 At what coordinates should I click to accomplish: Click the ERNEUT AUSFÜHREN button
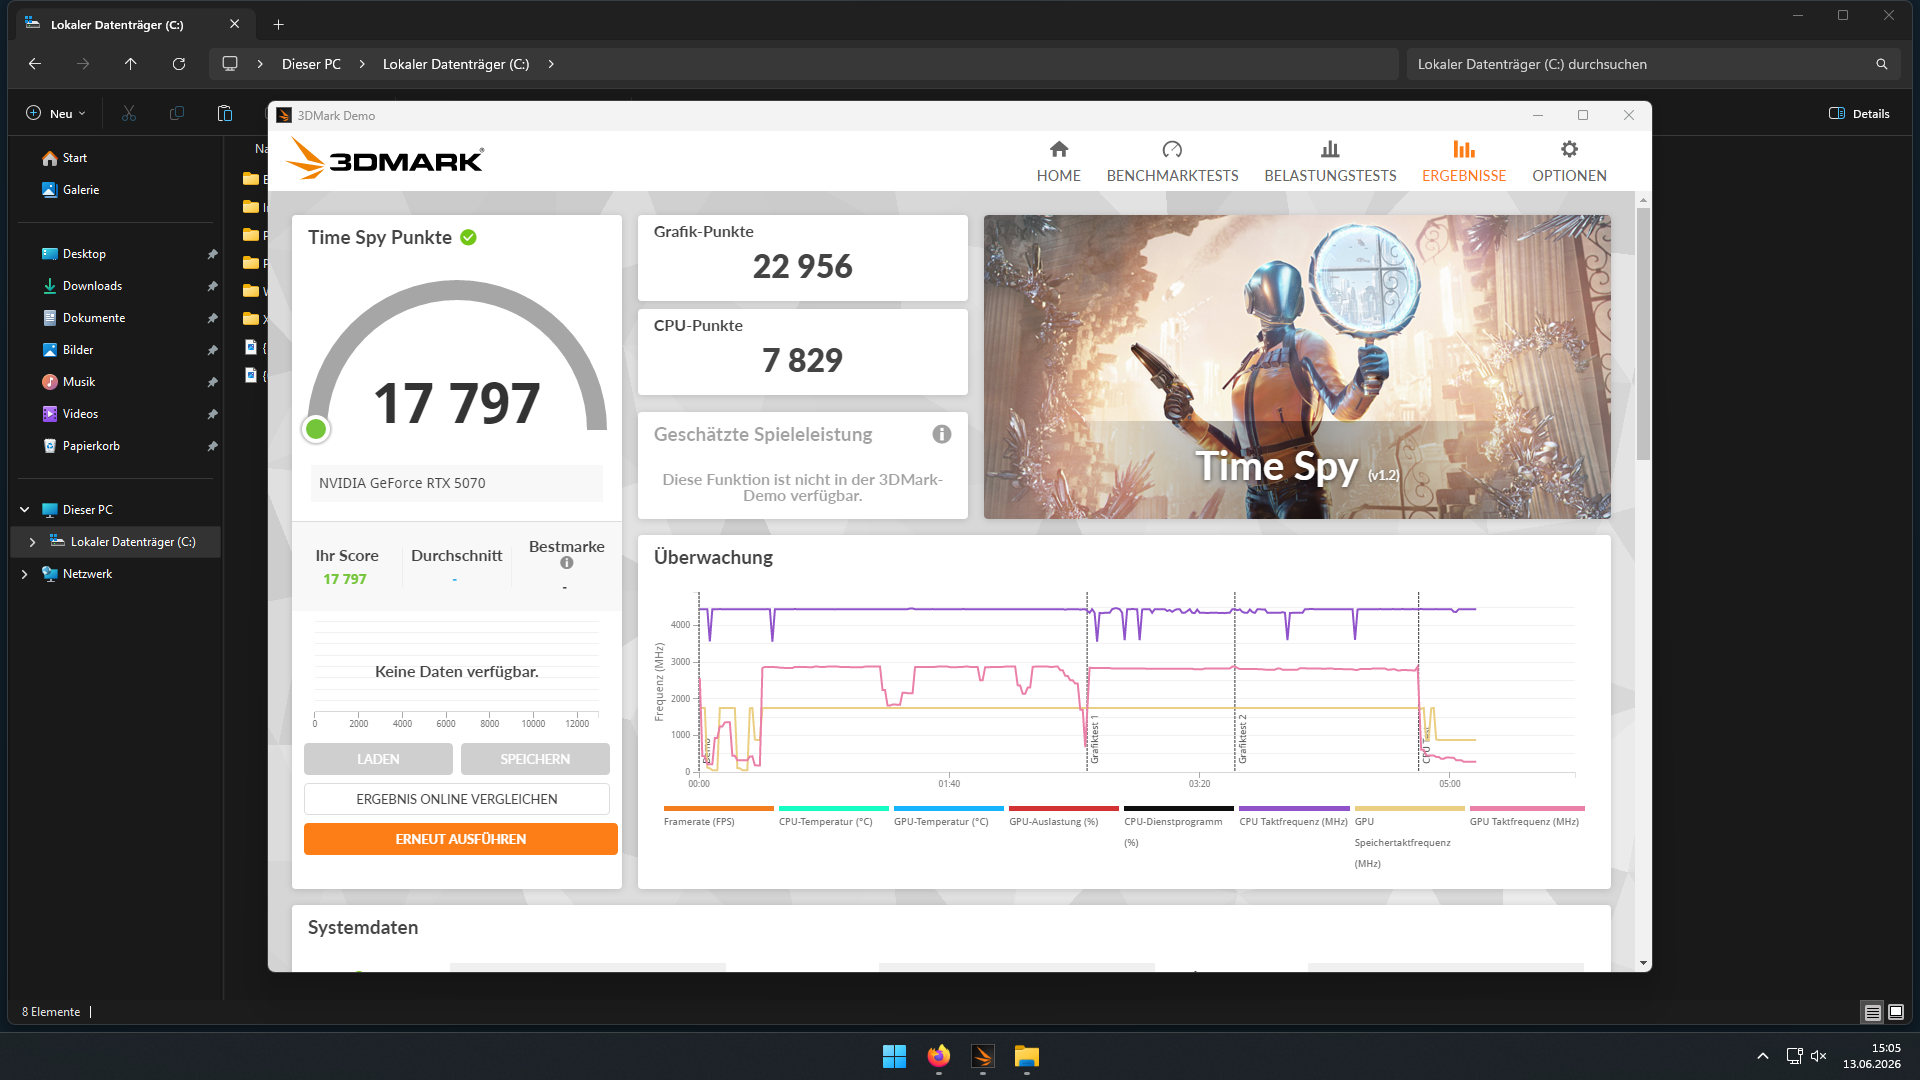460,839
